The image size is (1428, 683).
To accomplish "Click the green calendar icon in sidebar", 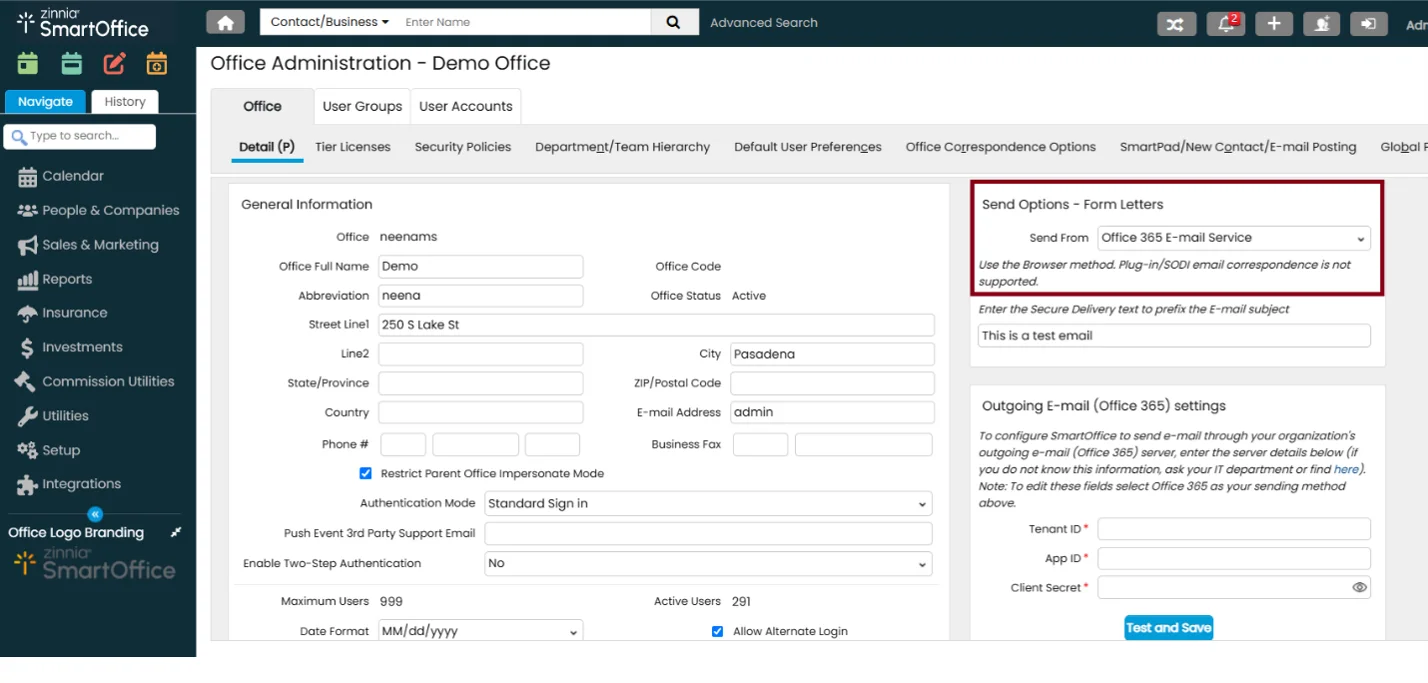I will [28, 64].
